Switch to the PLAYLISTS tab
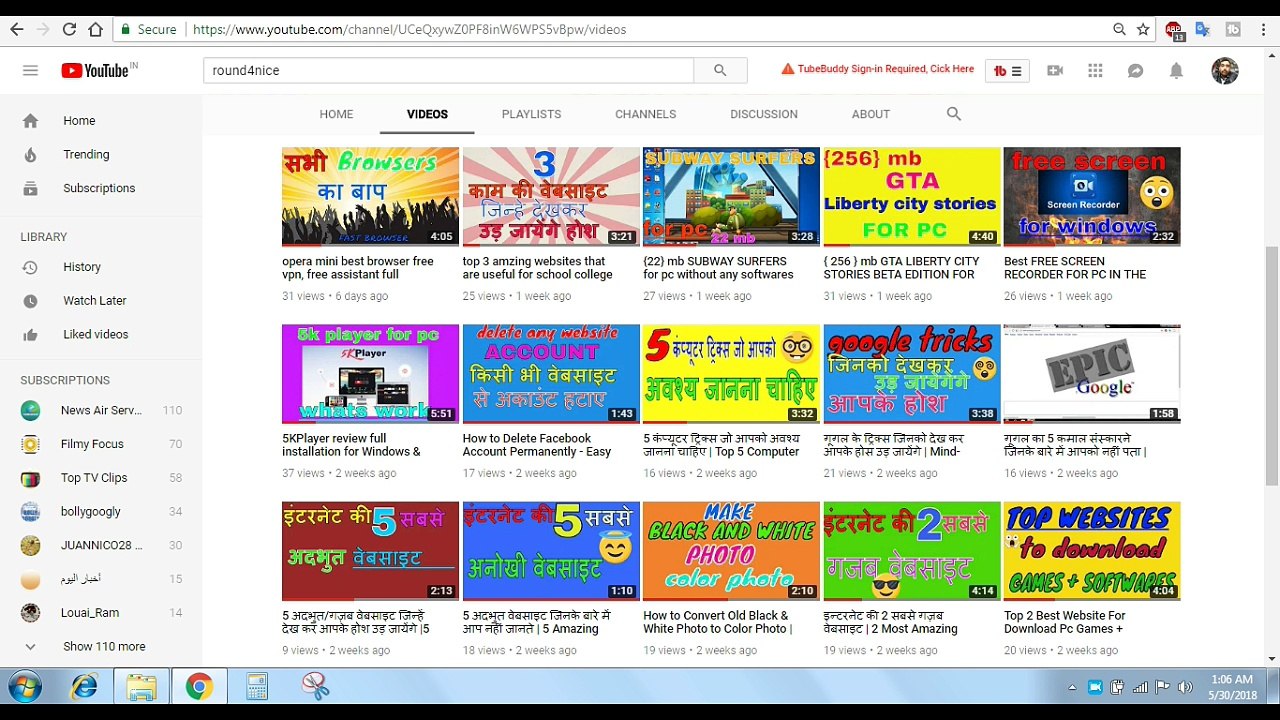1280x720 pixels. pyautogui.click(x=531, y=114)
